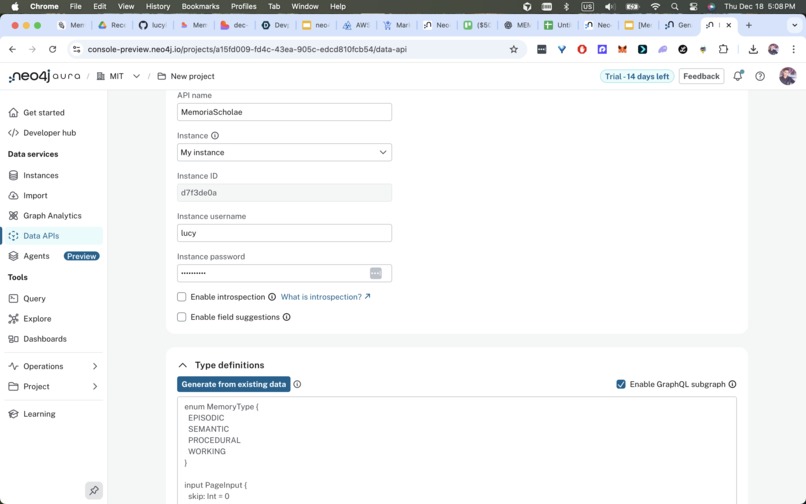
Task: Open the Instance dropdown
Action: pos(284,152)
